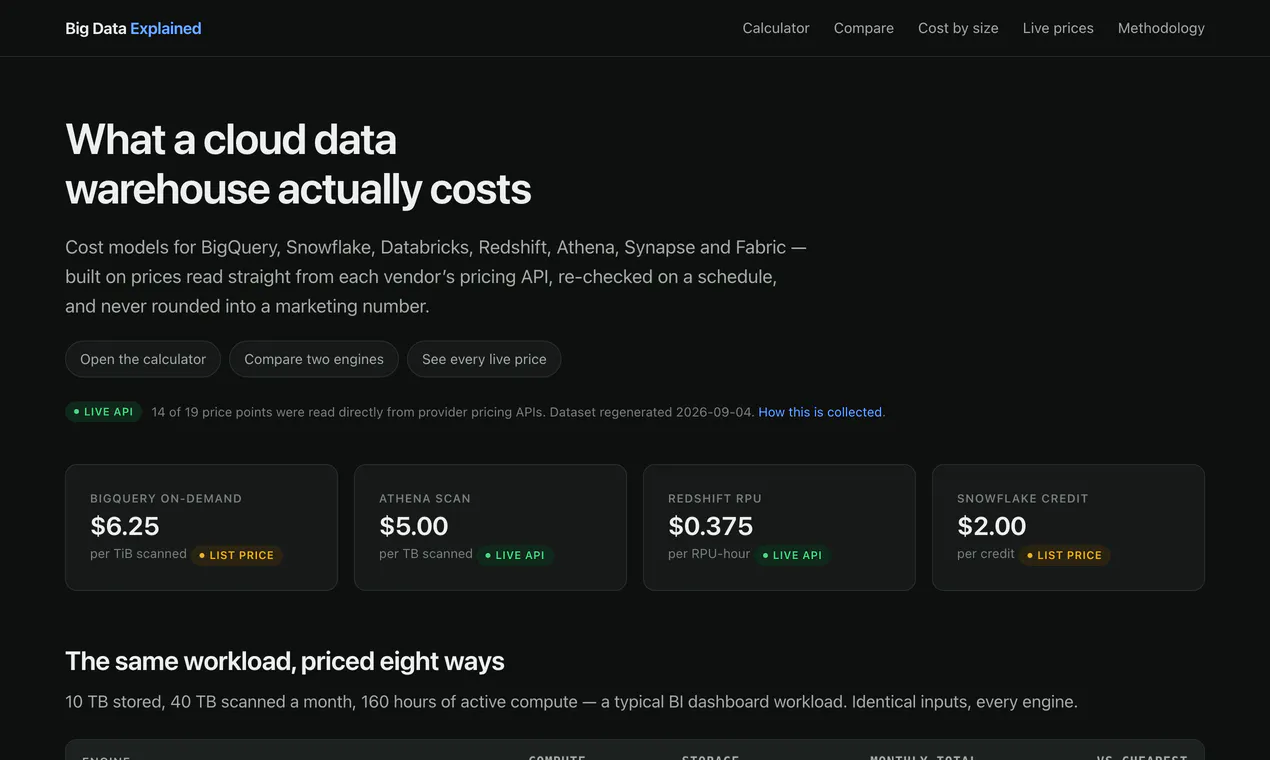Open Live prices in the navigation bar
The width and height of the screenshot is (1270, 760).
[1058, 28]
